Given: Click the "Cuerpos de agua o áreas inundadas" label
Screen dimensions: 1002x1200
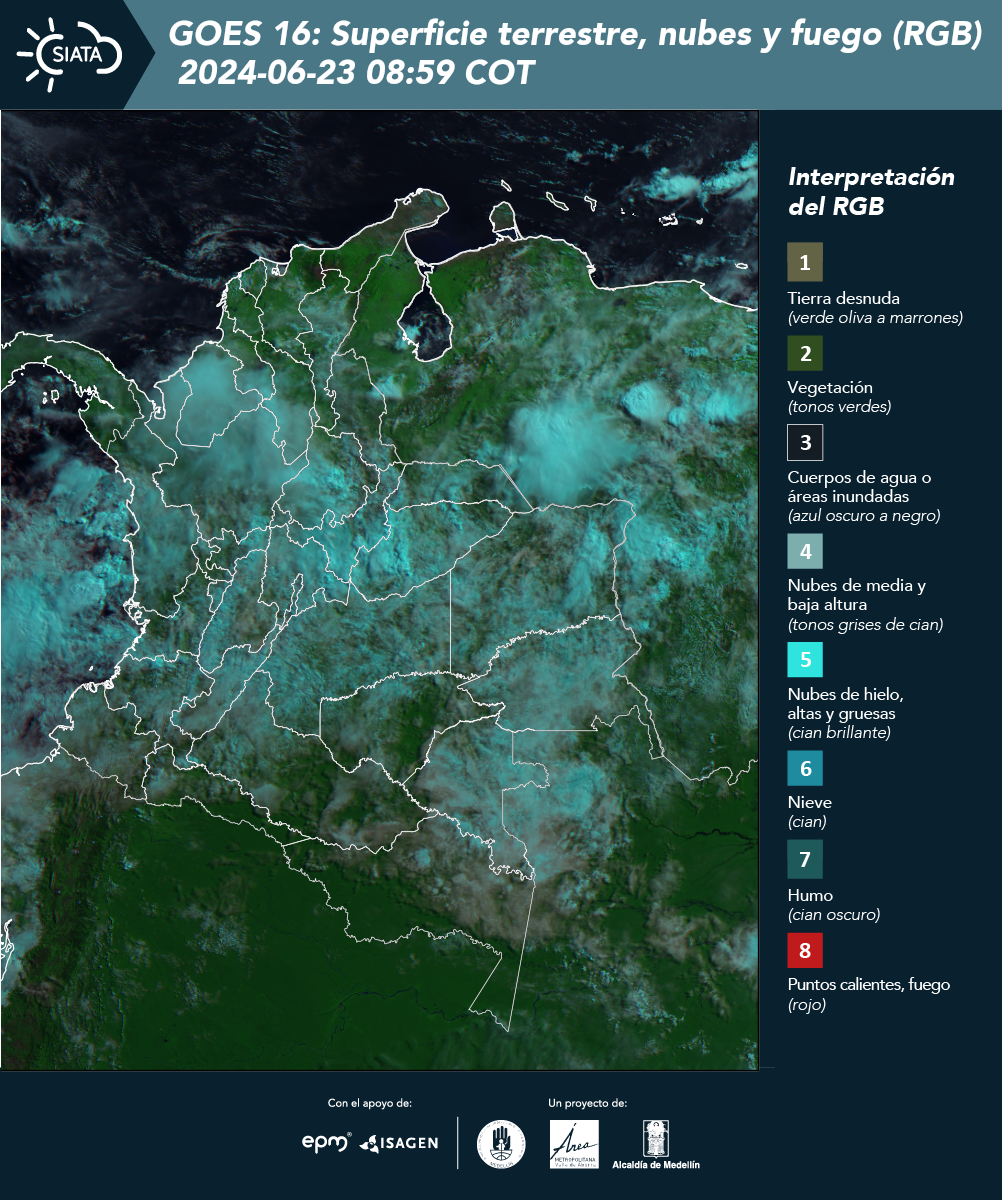Looking at the screenshot, I should 860,487.
